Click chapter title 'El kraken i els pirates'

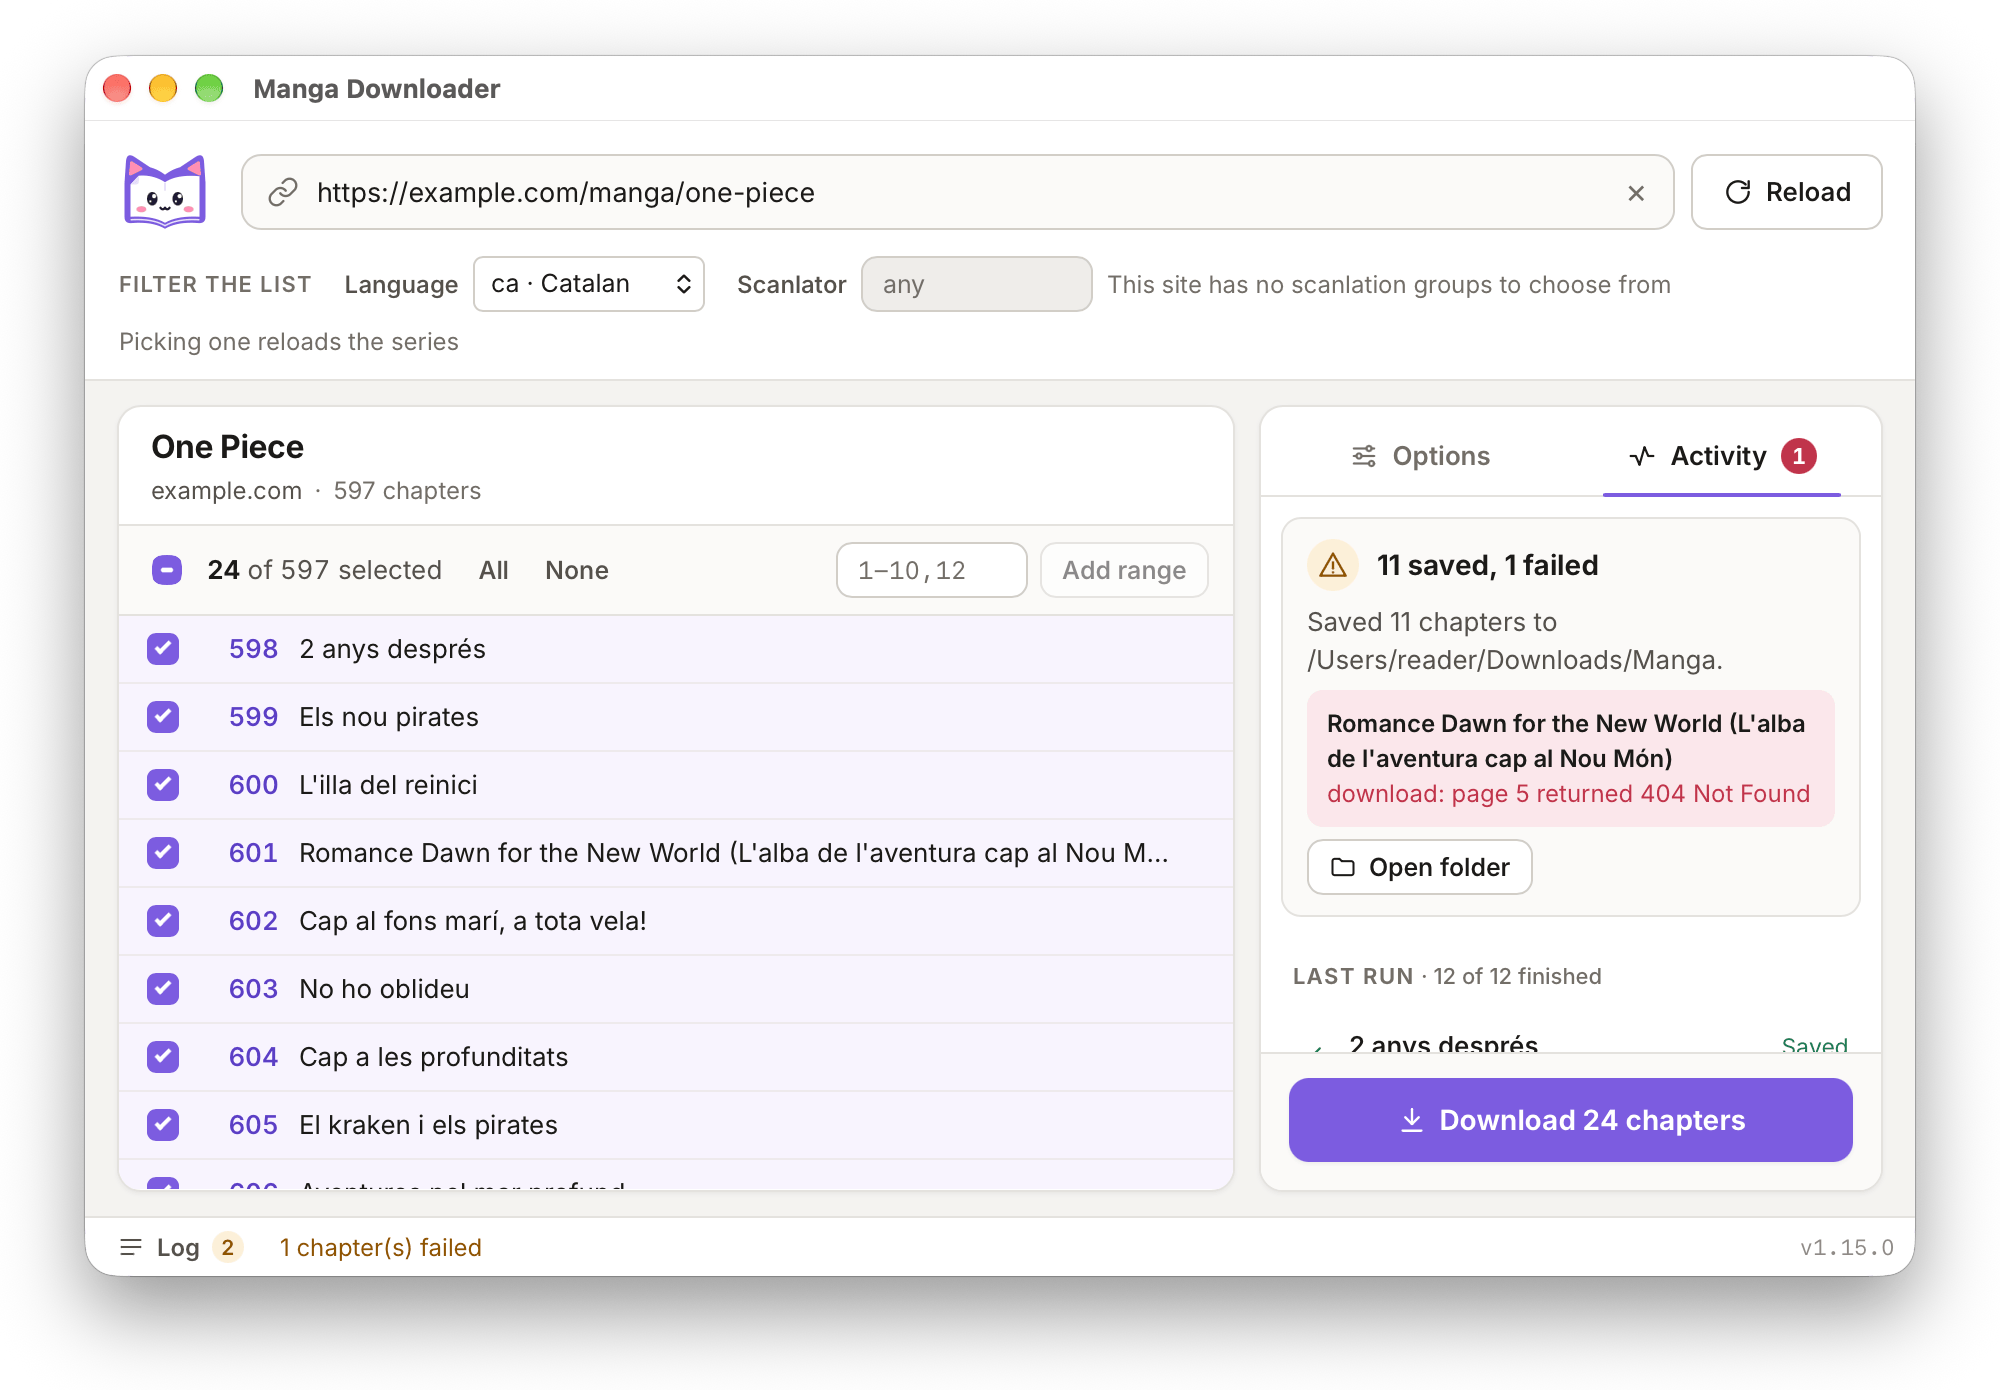click(x=428, y=1125)
